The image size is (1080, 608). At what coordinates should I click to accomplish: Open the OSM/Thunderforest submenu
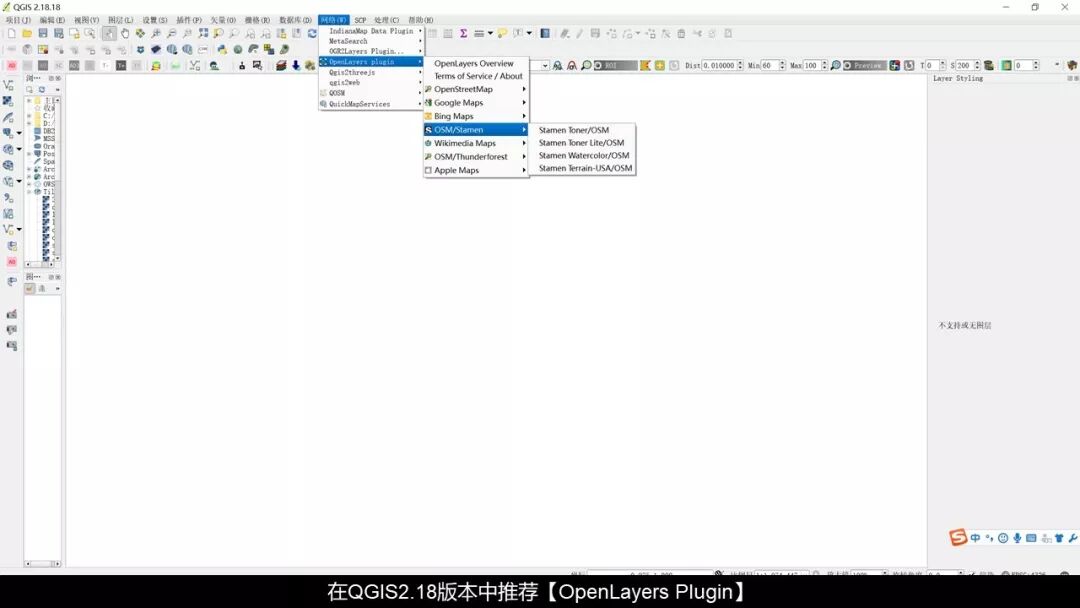pos(476,157)
